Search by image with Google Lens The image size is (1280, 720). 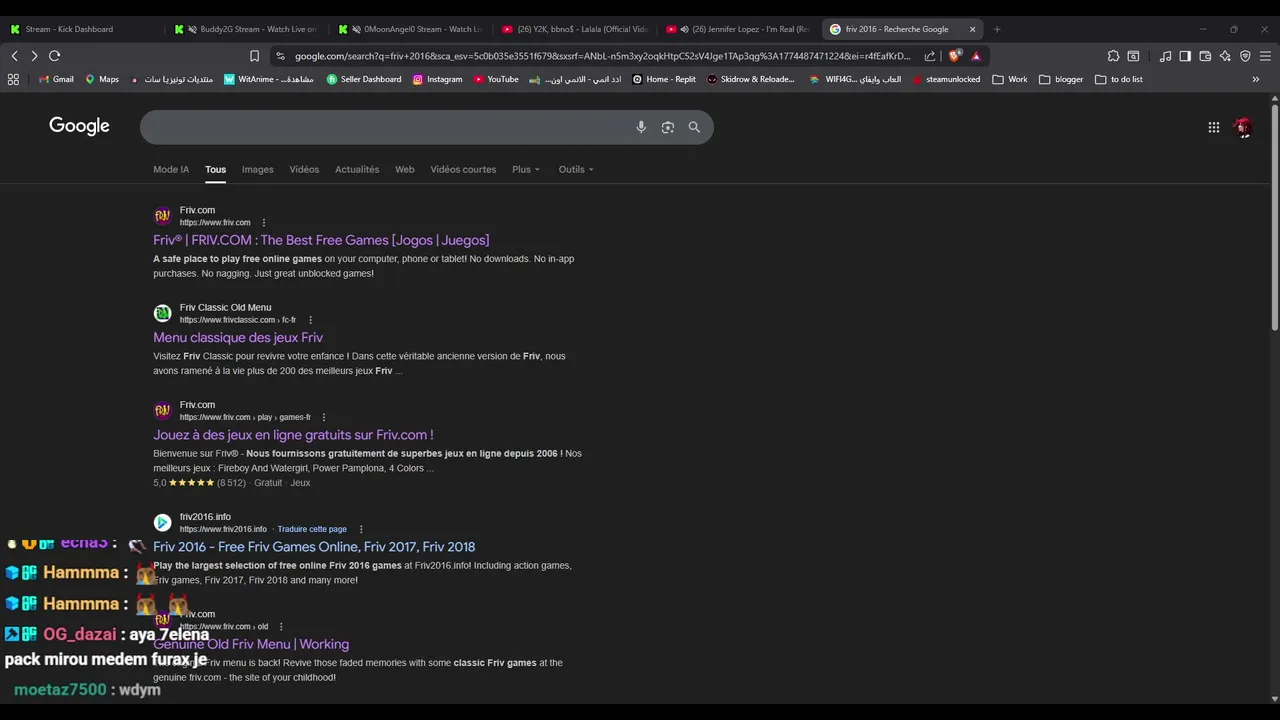(x=668, y=127)
